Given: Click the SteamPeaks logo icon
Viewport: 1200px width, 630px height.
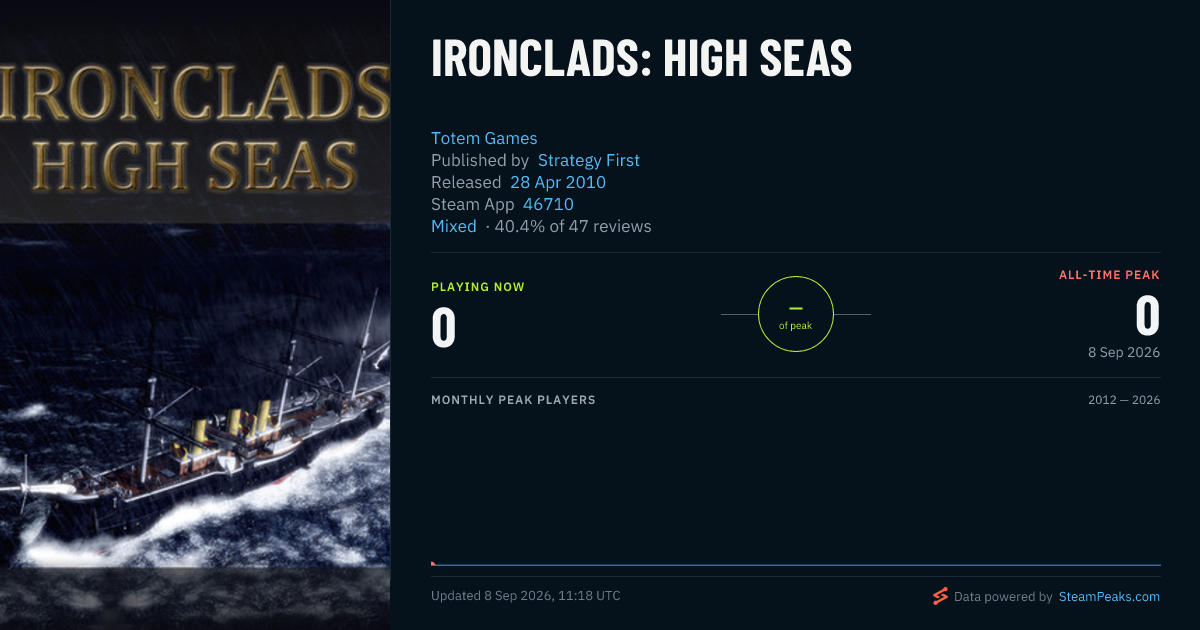Looking at the screenshot, I should tap(940, 596).
